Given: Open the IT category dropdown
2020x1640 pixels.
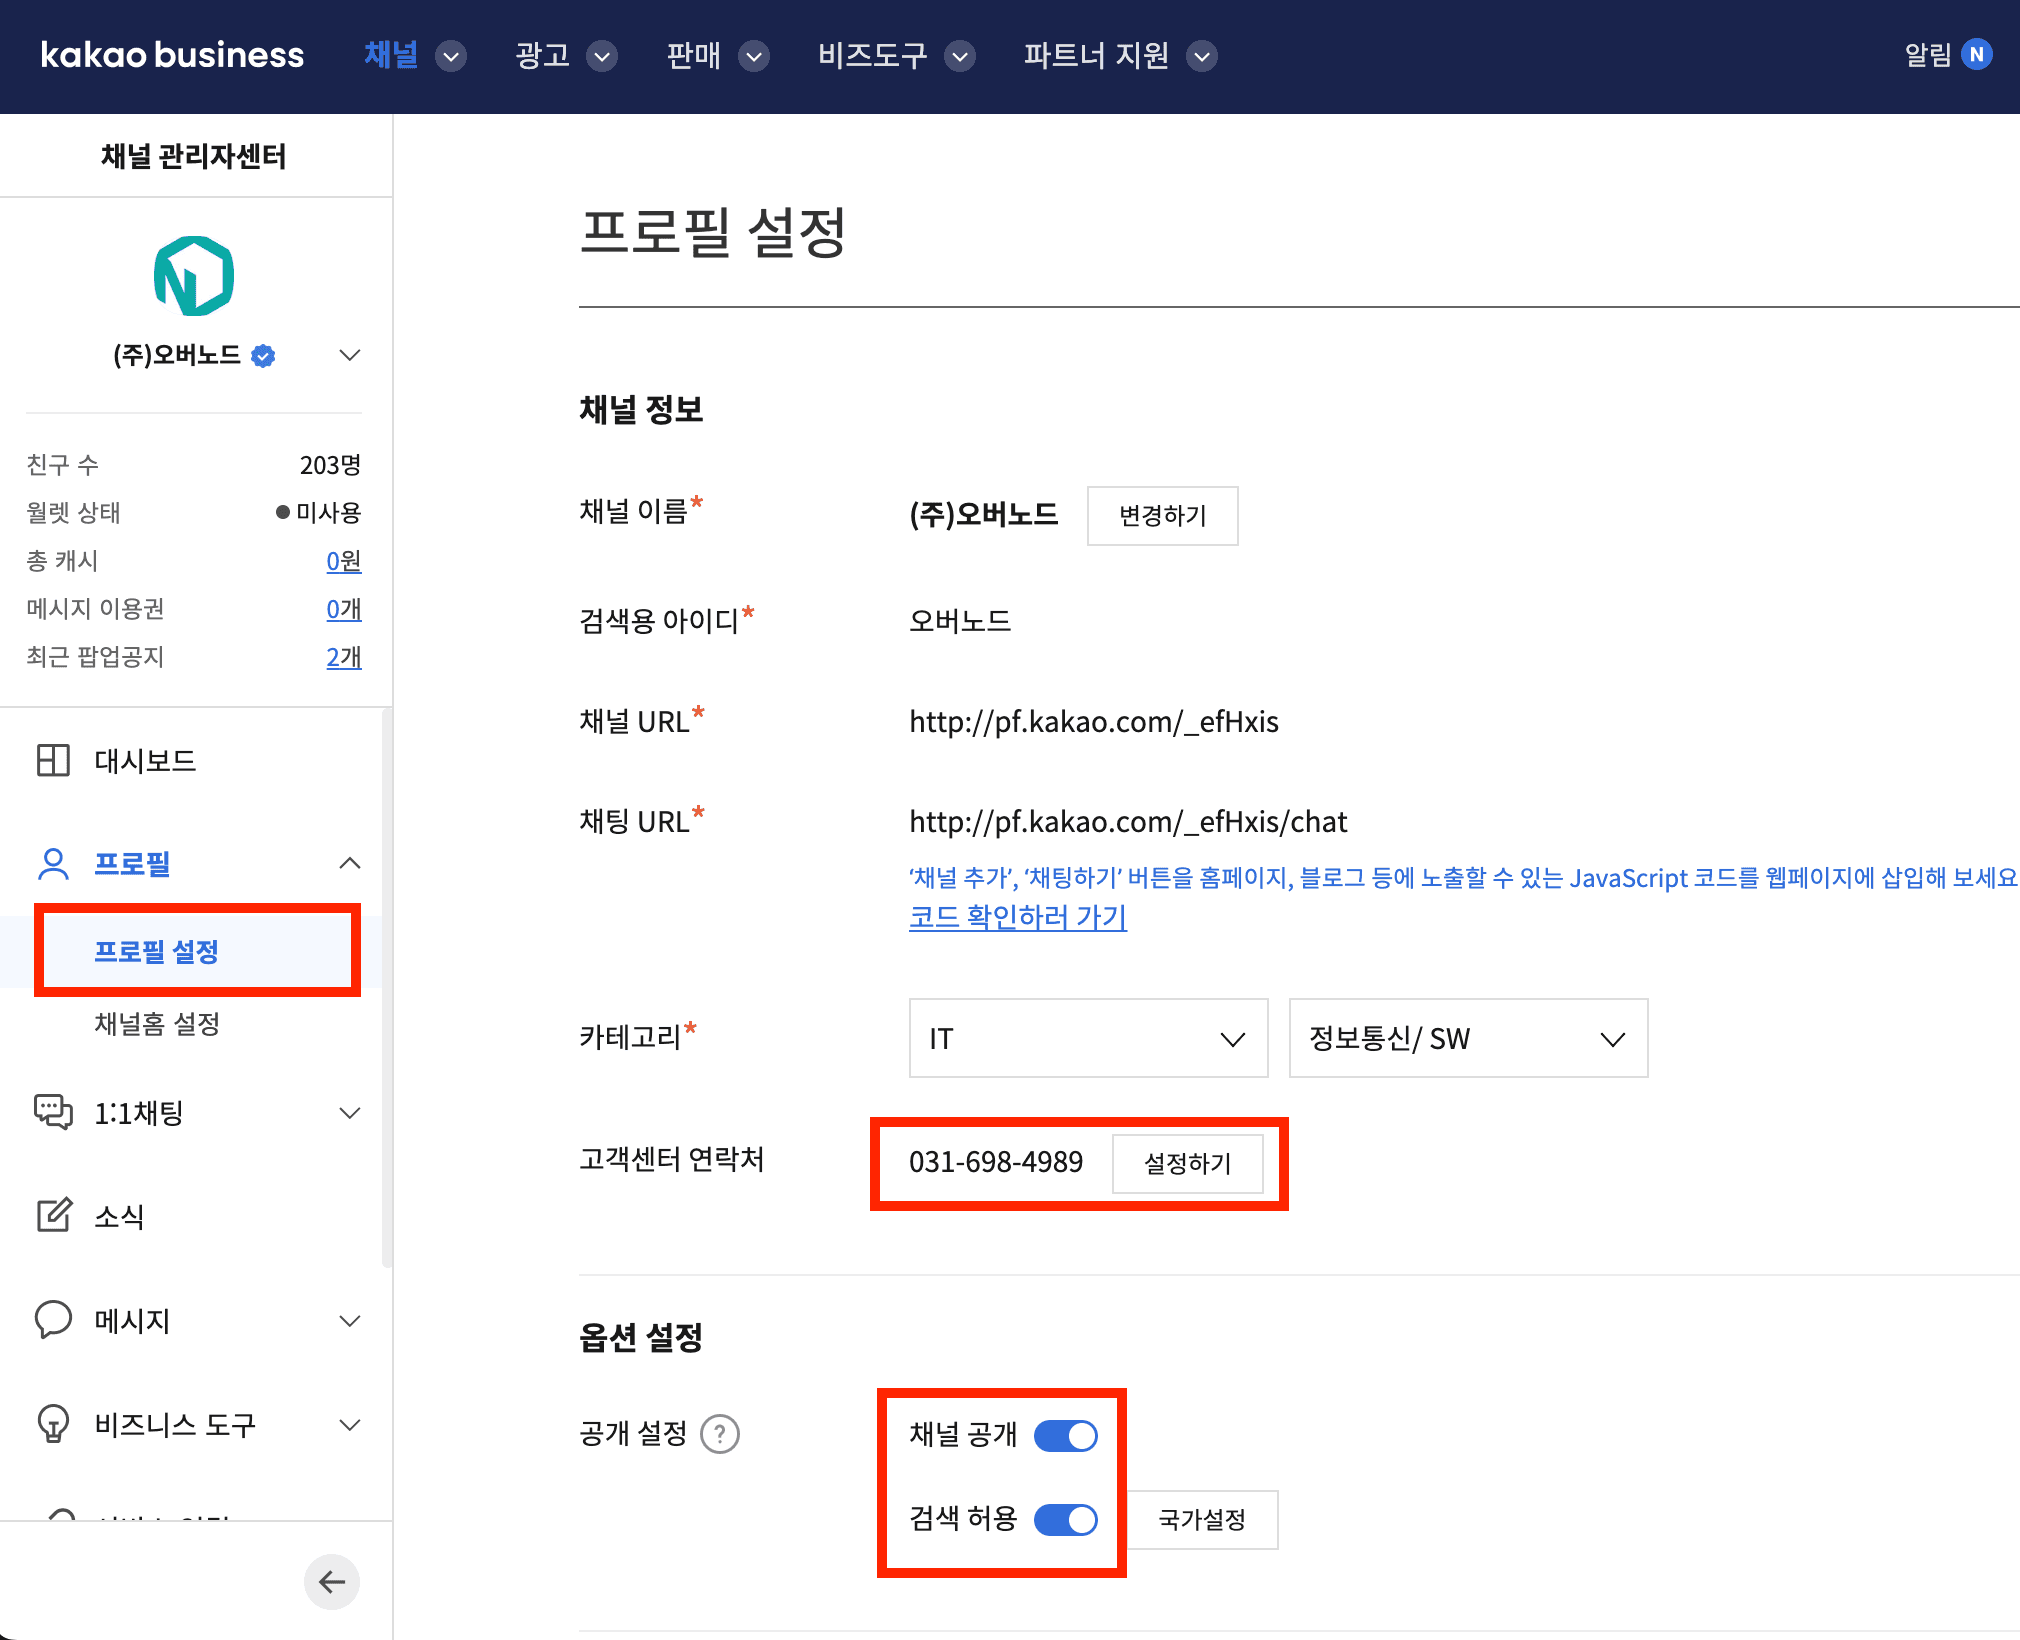Looking at the screenshot, I should click(x=1087, y=1038).
